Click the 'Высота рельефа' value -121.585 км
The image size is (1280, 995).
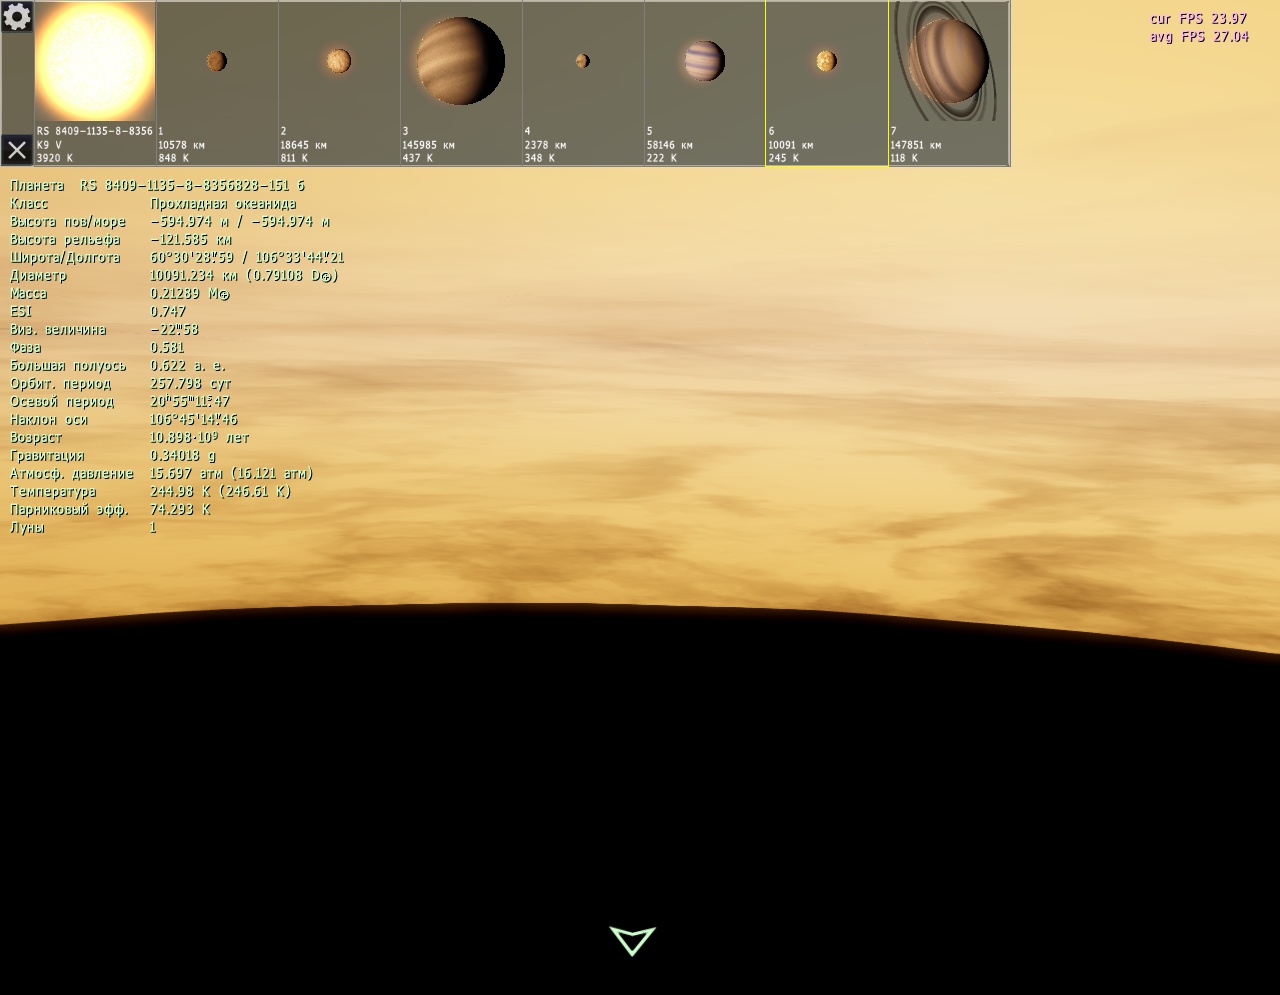click(x=191, y=240)
